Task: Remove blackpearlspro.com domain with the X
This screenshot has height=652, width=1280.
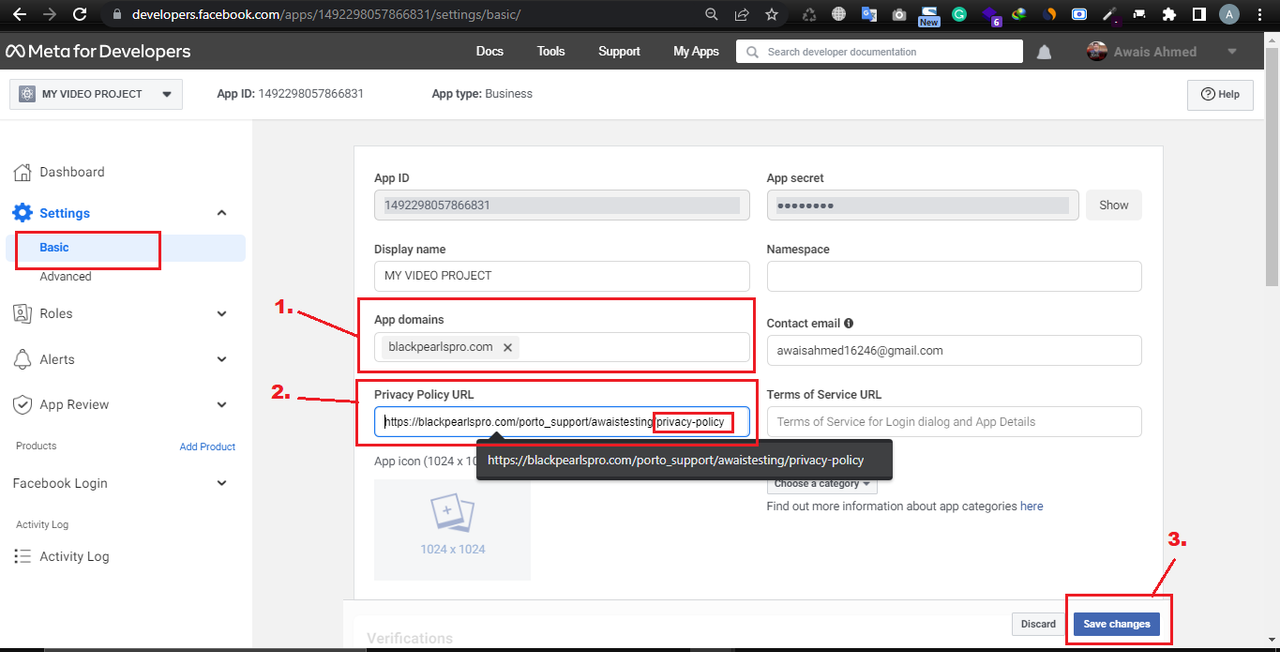Action: (x=507, y=347)
